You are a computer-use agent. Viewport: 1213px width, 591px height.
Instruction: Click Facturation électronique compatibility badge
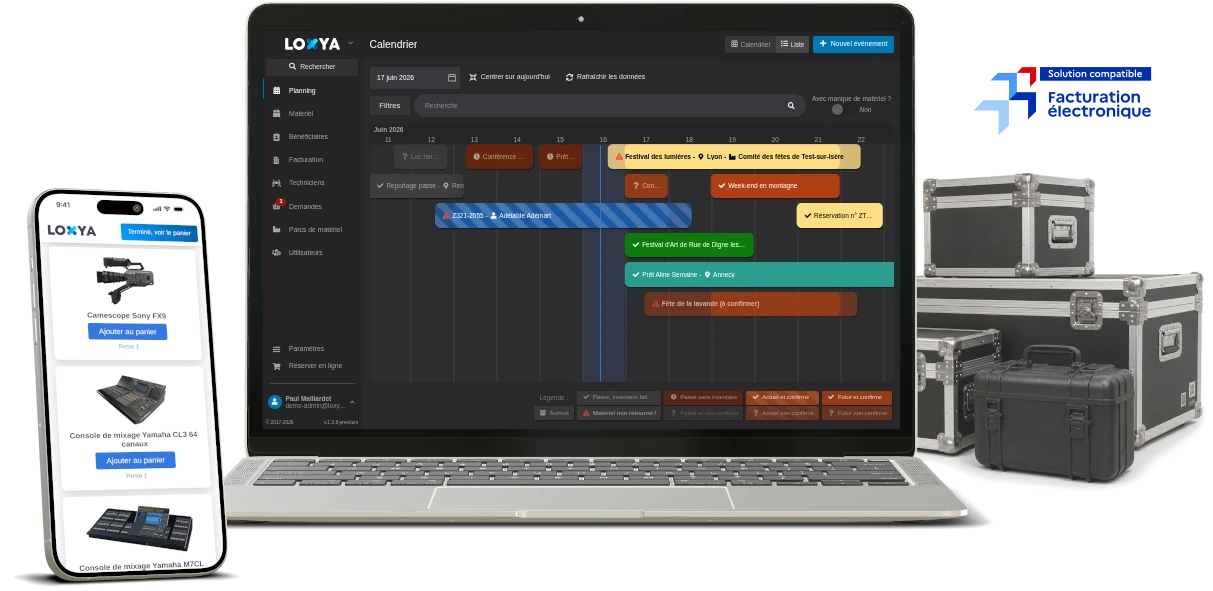pos(1063,99)
